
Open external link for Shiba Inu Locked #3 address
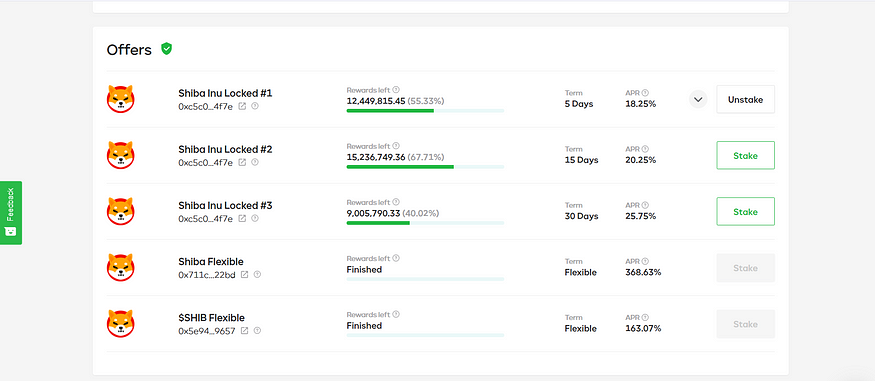coord(242,219)
